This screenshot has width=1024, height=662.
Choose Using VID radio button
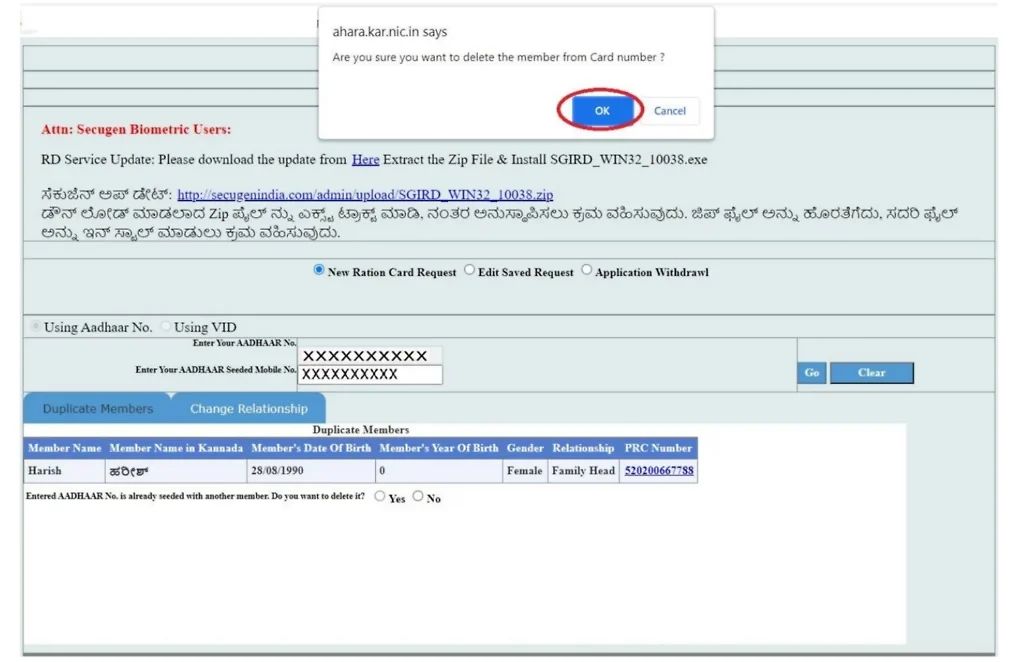[x=165, y=326]
